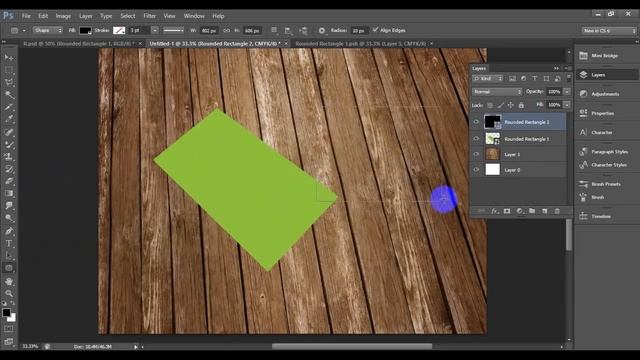Open path arrangement options

[x=303, y=31]
